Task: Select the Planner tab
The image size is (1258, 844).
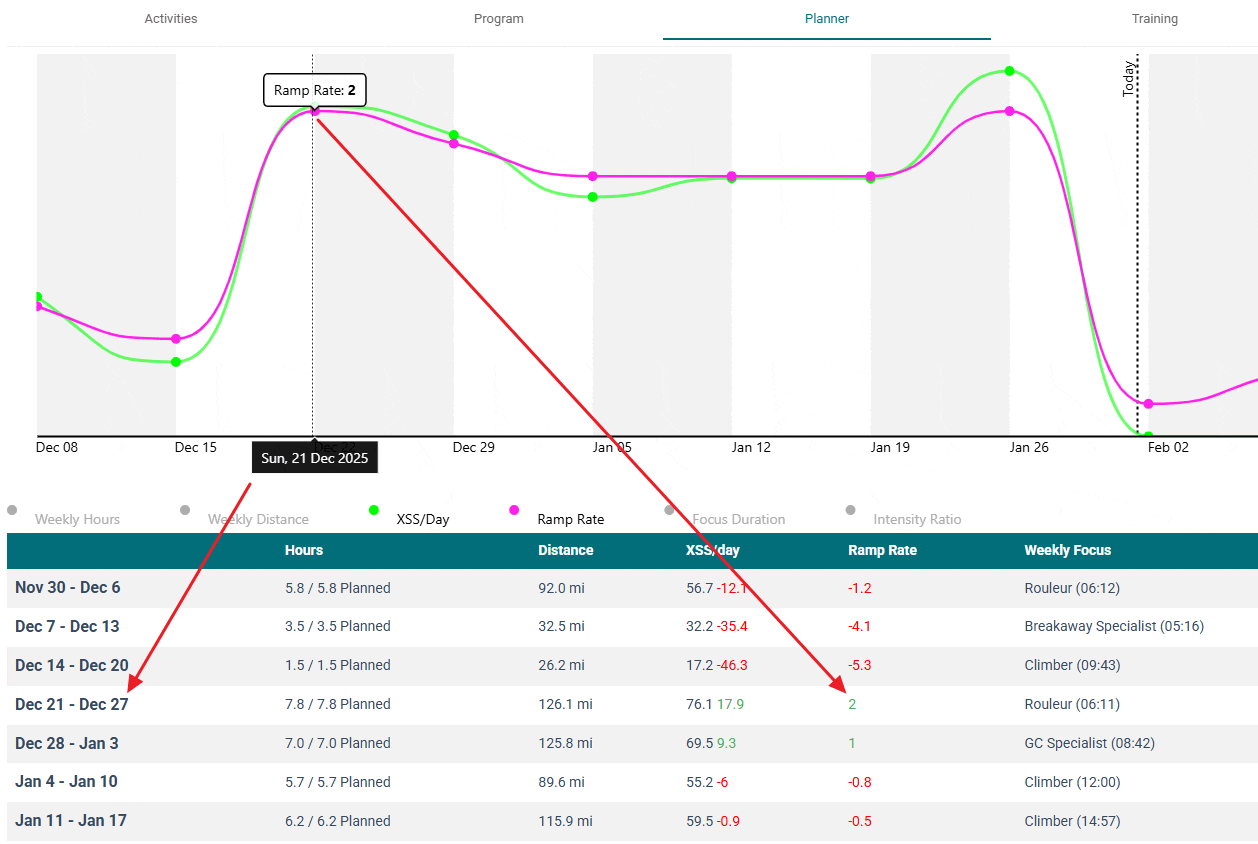Action: [x=826, y=19]
